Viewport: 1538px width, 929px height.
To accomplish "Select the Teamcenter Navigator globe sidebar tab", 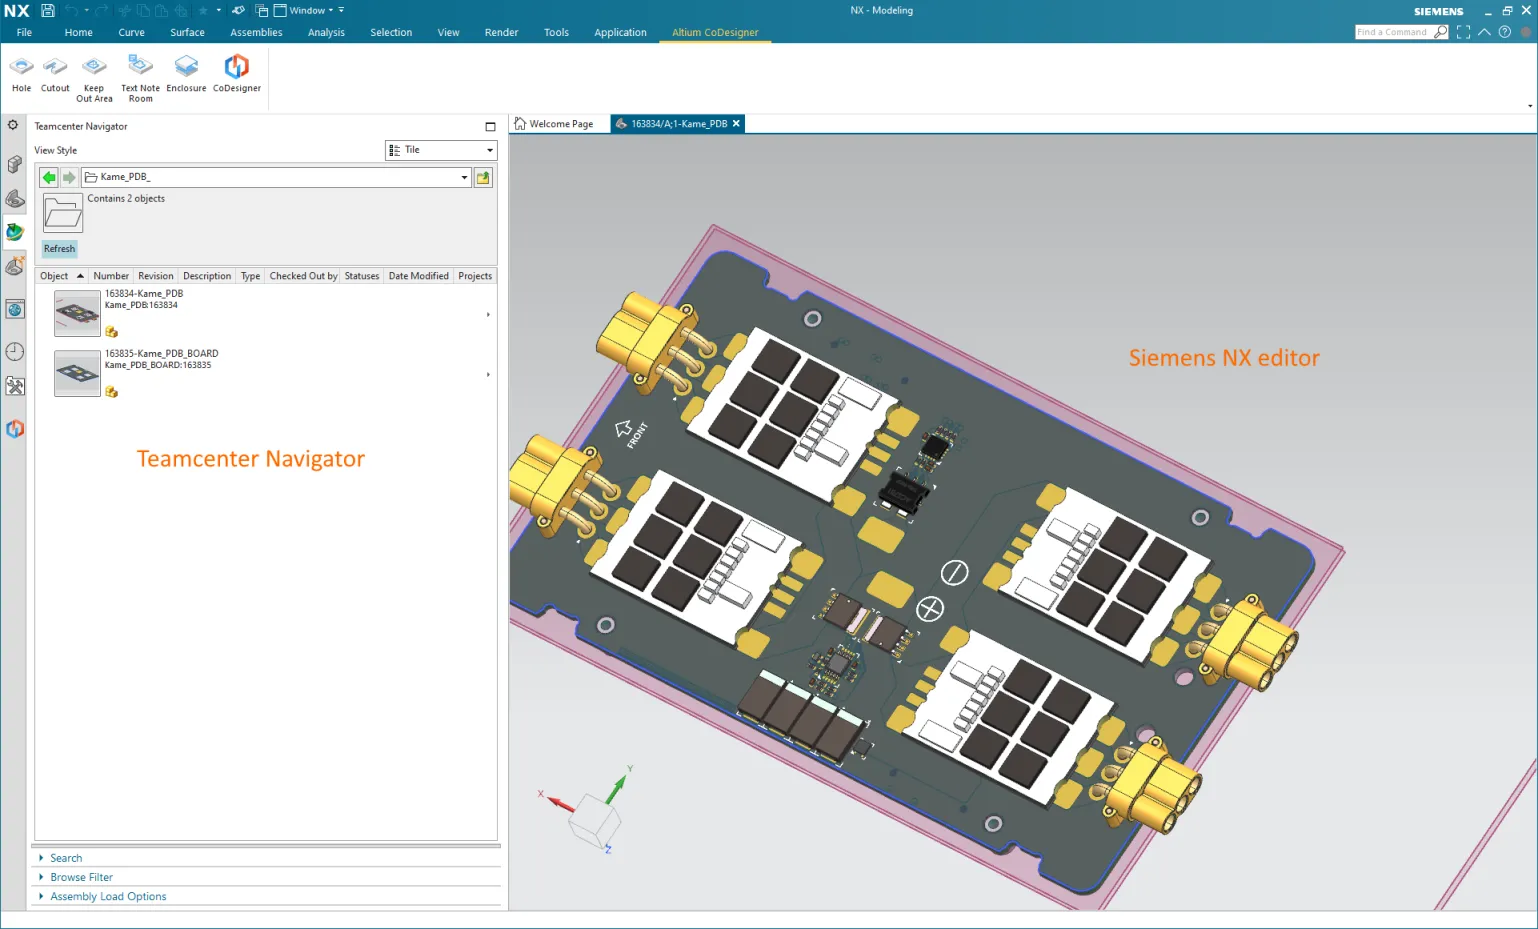I will pyautogui.click(x=15, y=232).
